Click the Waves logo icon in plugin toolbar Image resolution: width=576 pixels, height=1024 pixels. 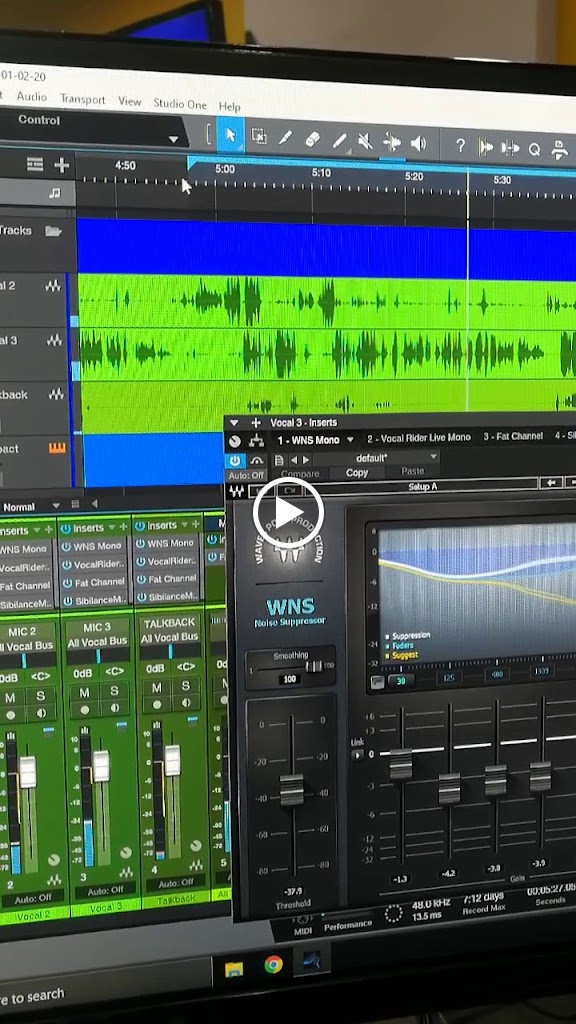pos(236,492)
